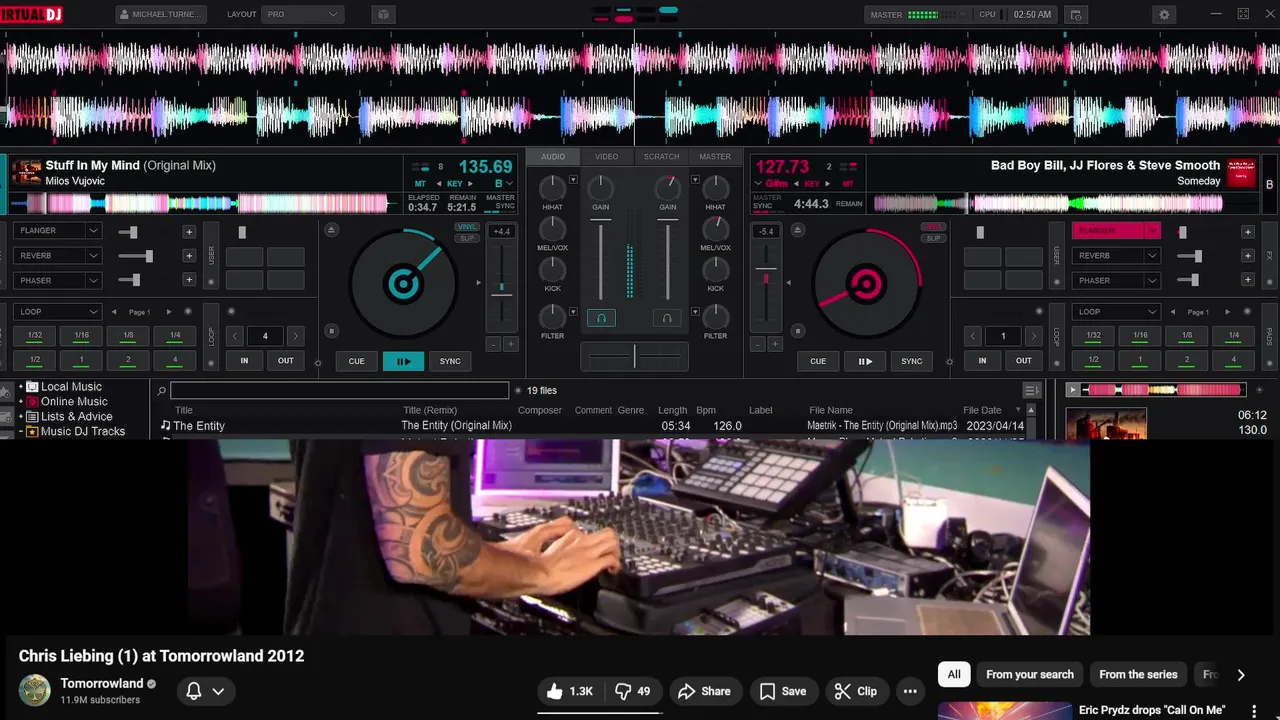The image size is (1280, 720).
Task: Double the left deck loop length
Action: [x=295, y=336]
